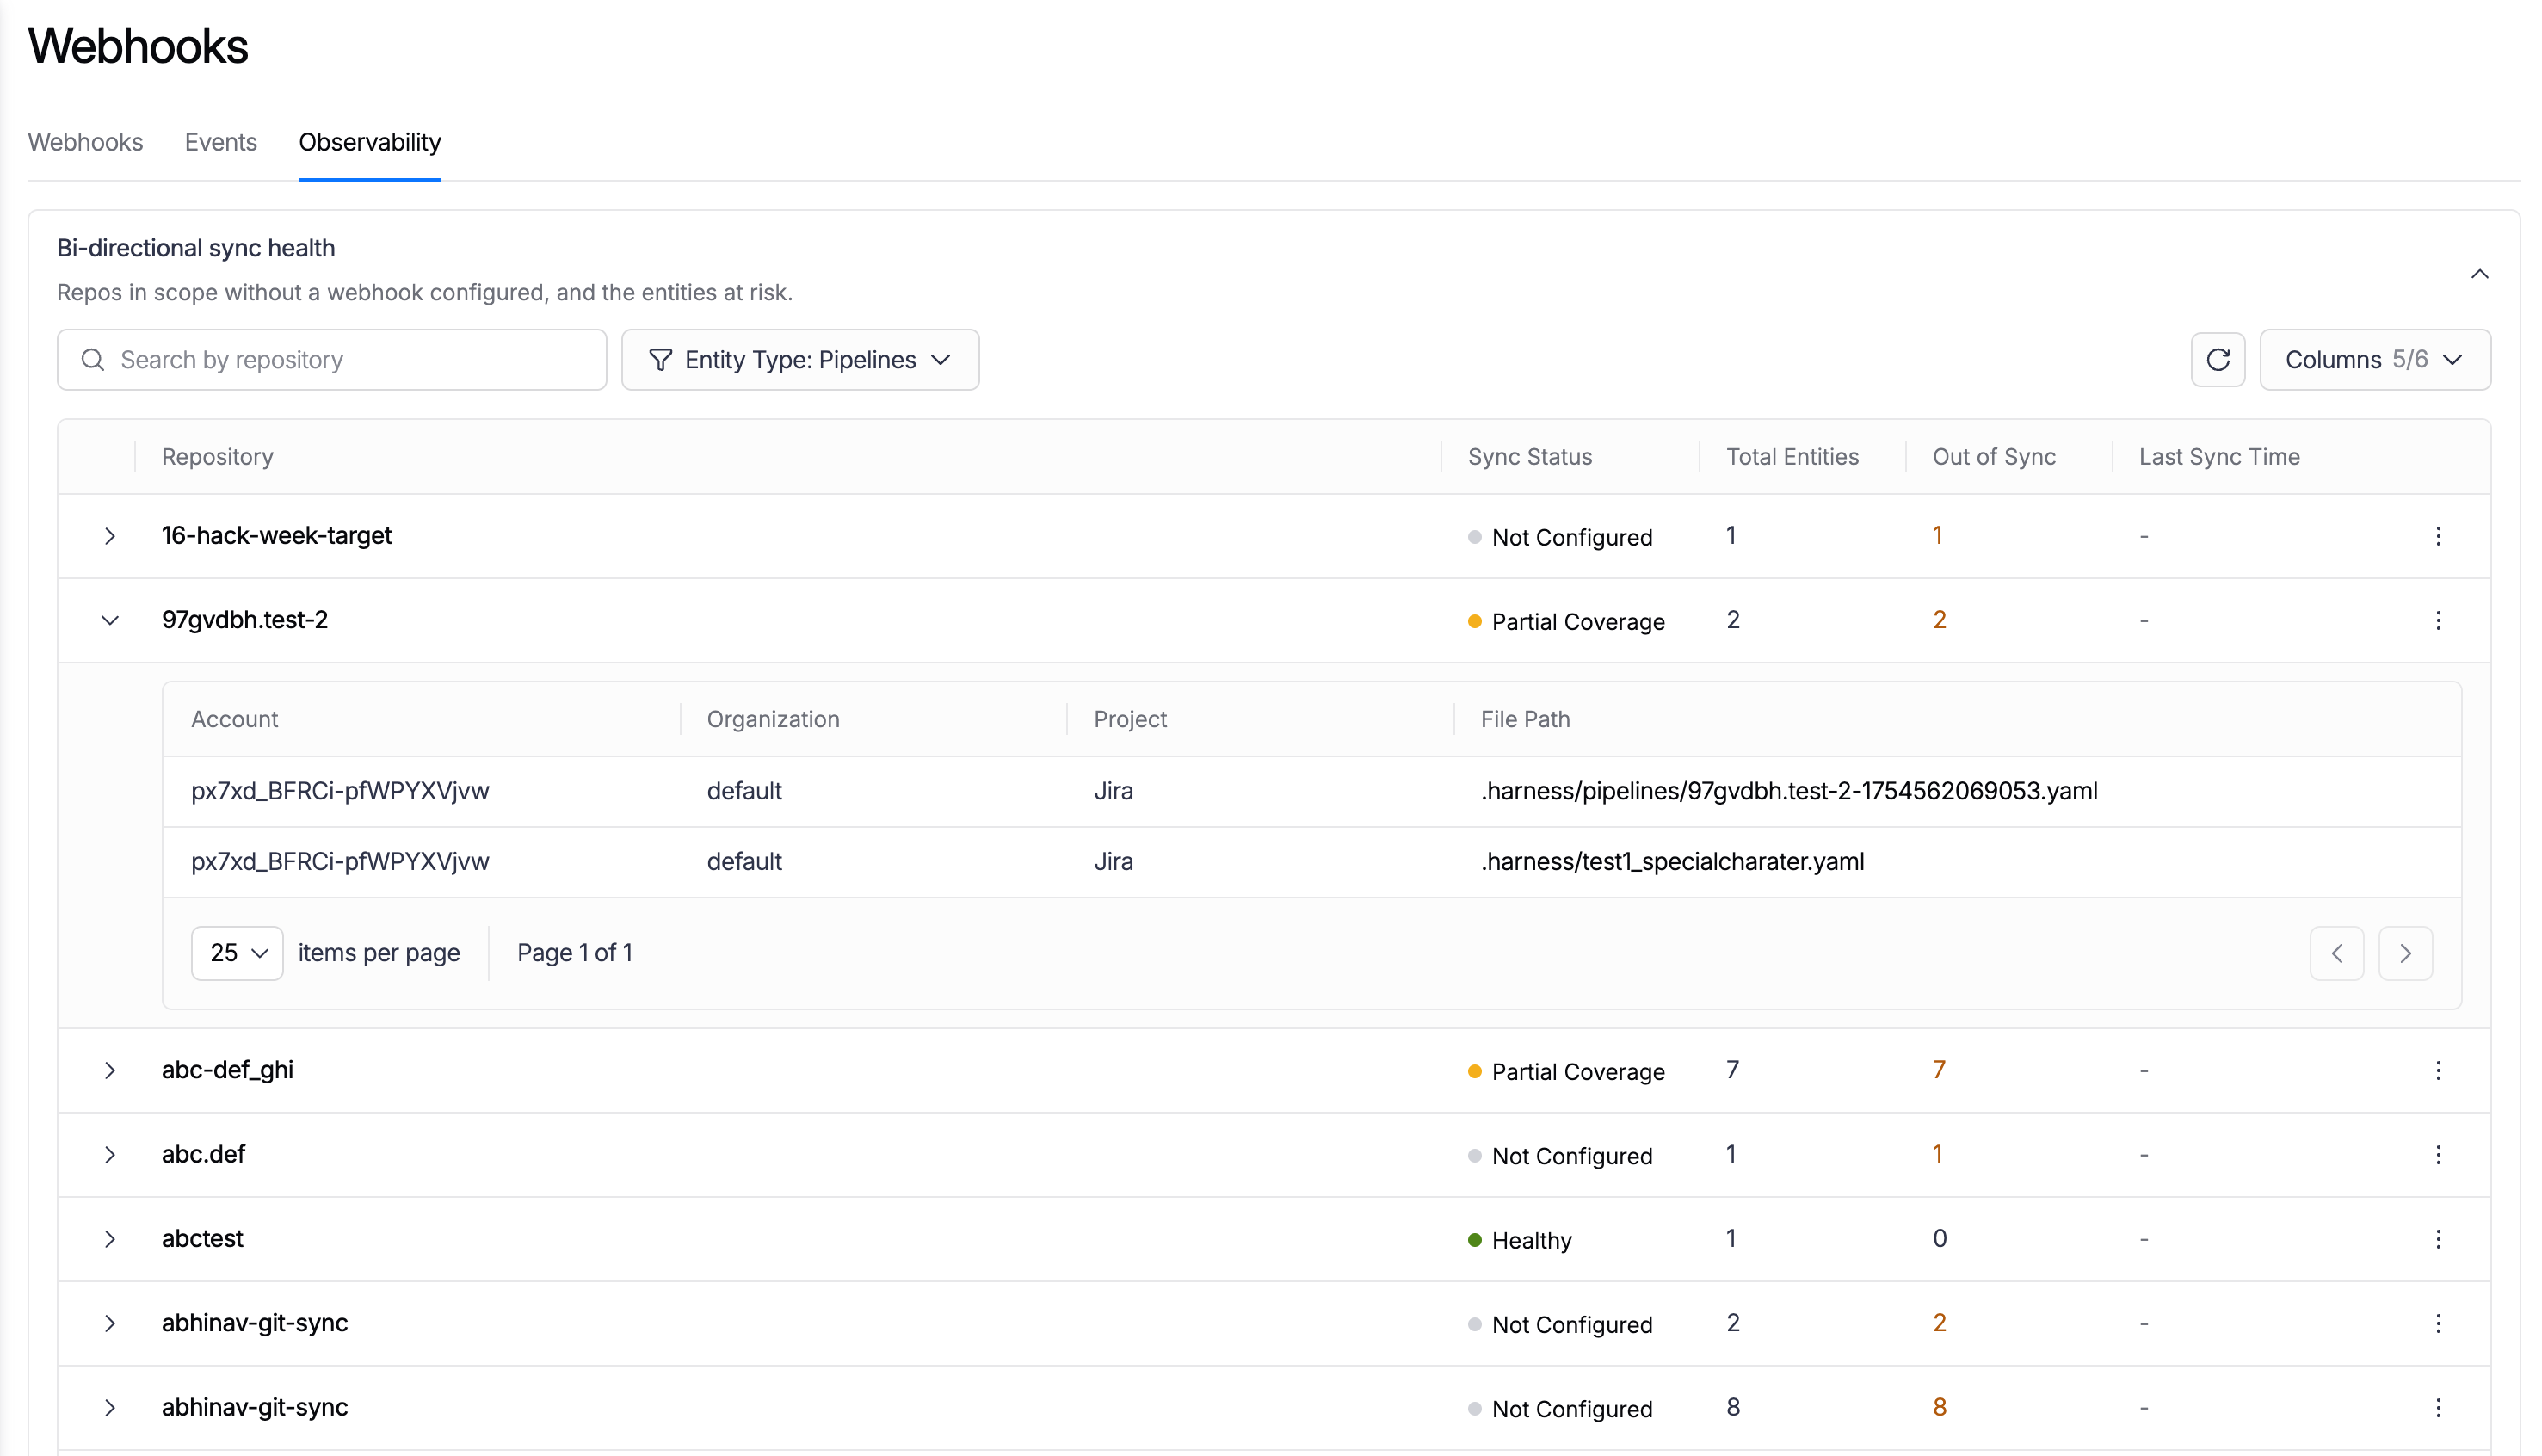This screenshot has width=2542, height=1456.
Task: Click the Total Entities column header
Action: 1792,457
